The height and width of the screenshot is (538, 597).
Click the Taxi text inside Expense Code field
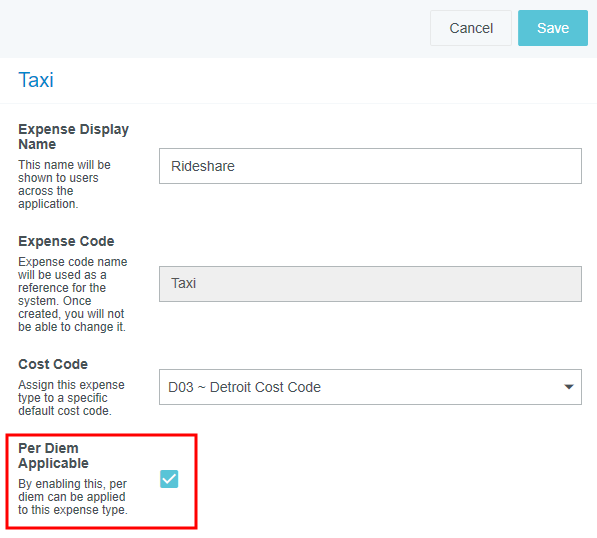(x=184, y=283)
